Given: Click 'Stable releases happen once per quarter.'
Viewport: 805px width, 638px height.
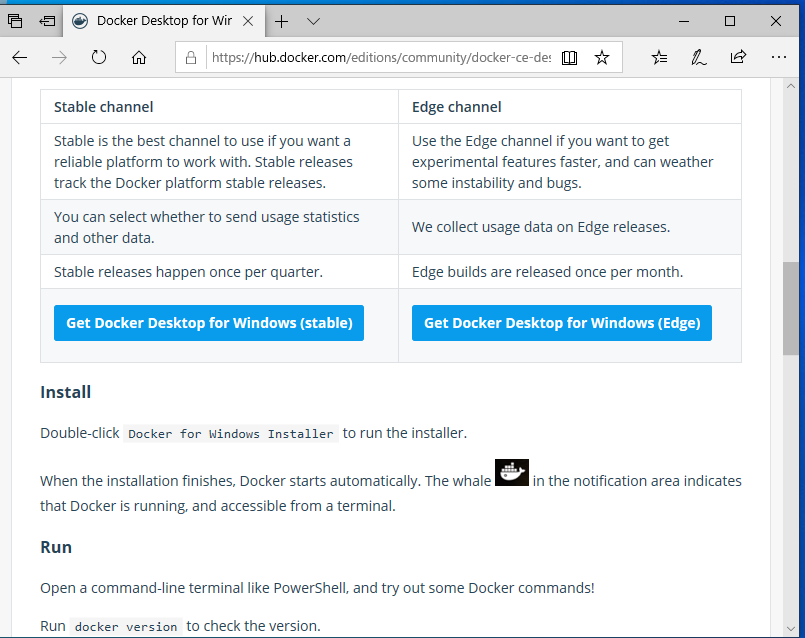Looking at the screenshot, I should (x=188, y=272).
